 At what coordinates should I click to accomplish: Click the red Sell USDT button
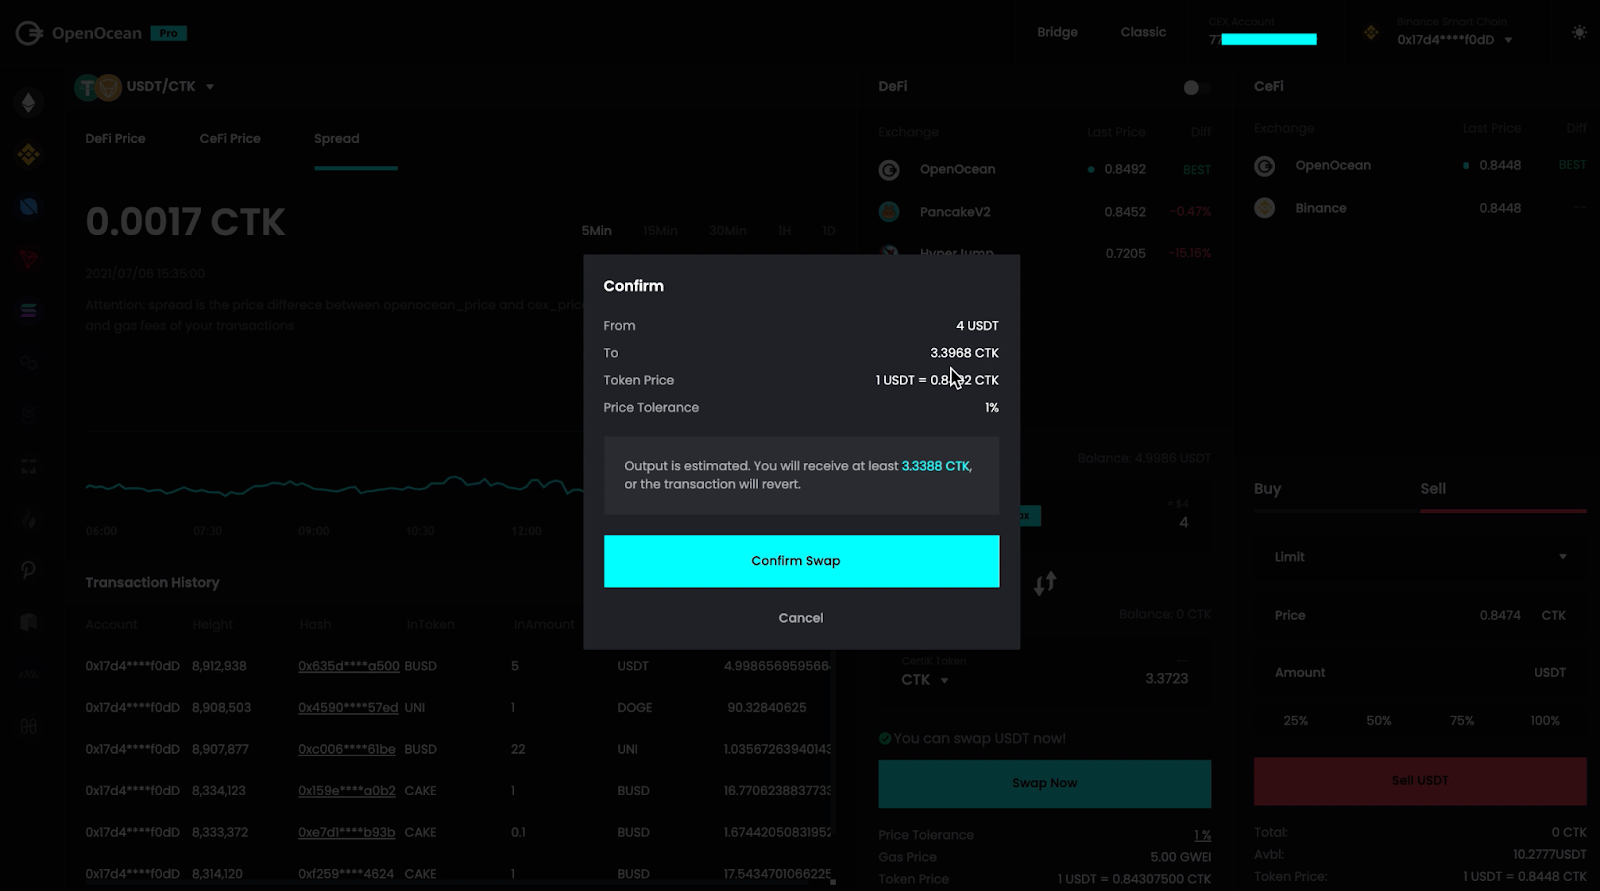pyautogui.click(x=1420, y=781)
